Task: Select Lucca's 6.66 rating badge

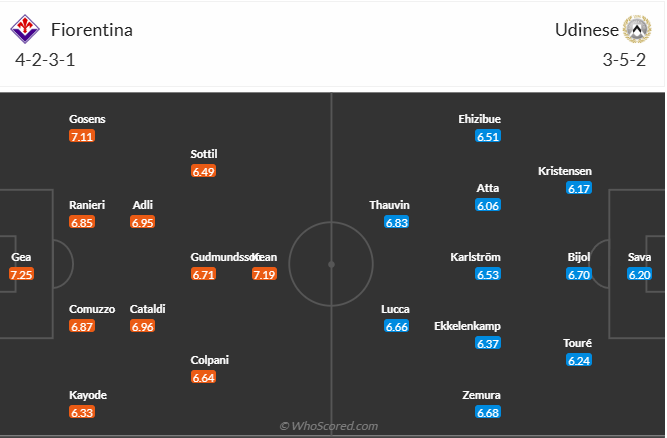Action: point(396,326)
